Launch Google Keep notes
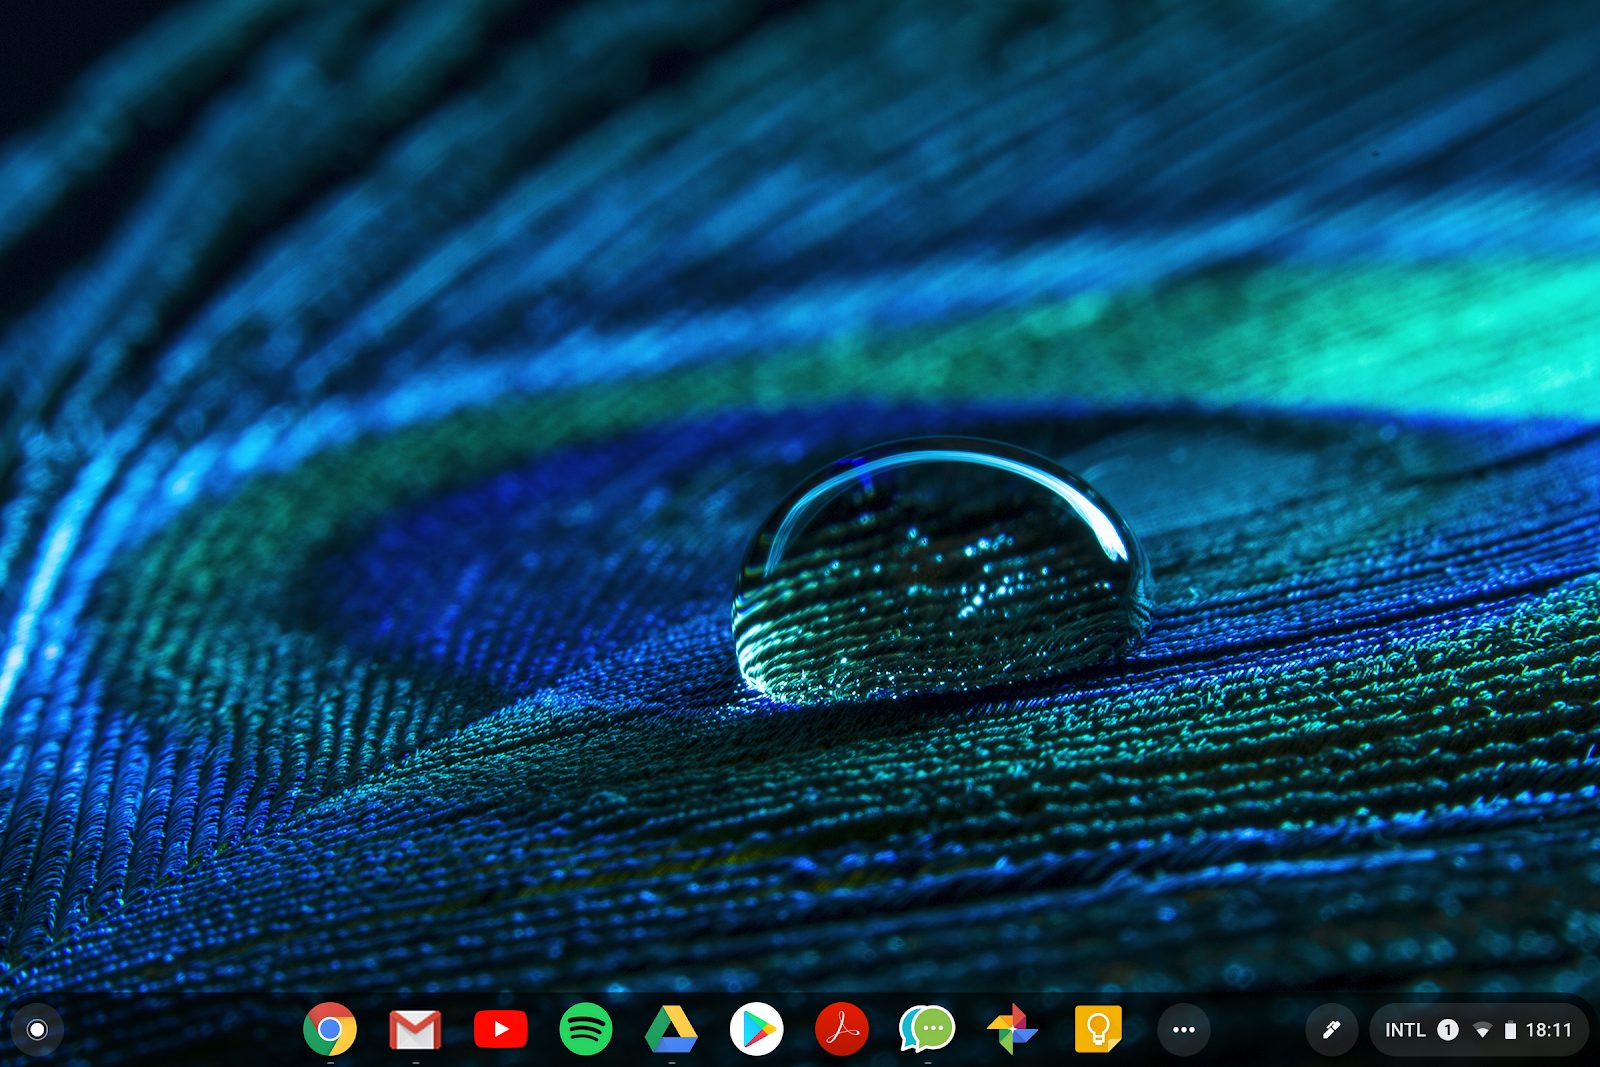 (1098, 1029)
